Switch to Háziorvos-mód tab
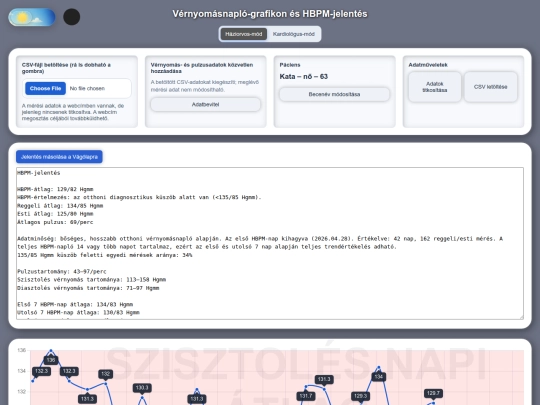Image resolution: width=540 pixels, height=405 pixels. click(x=243, y=34)
